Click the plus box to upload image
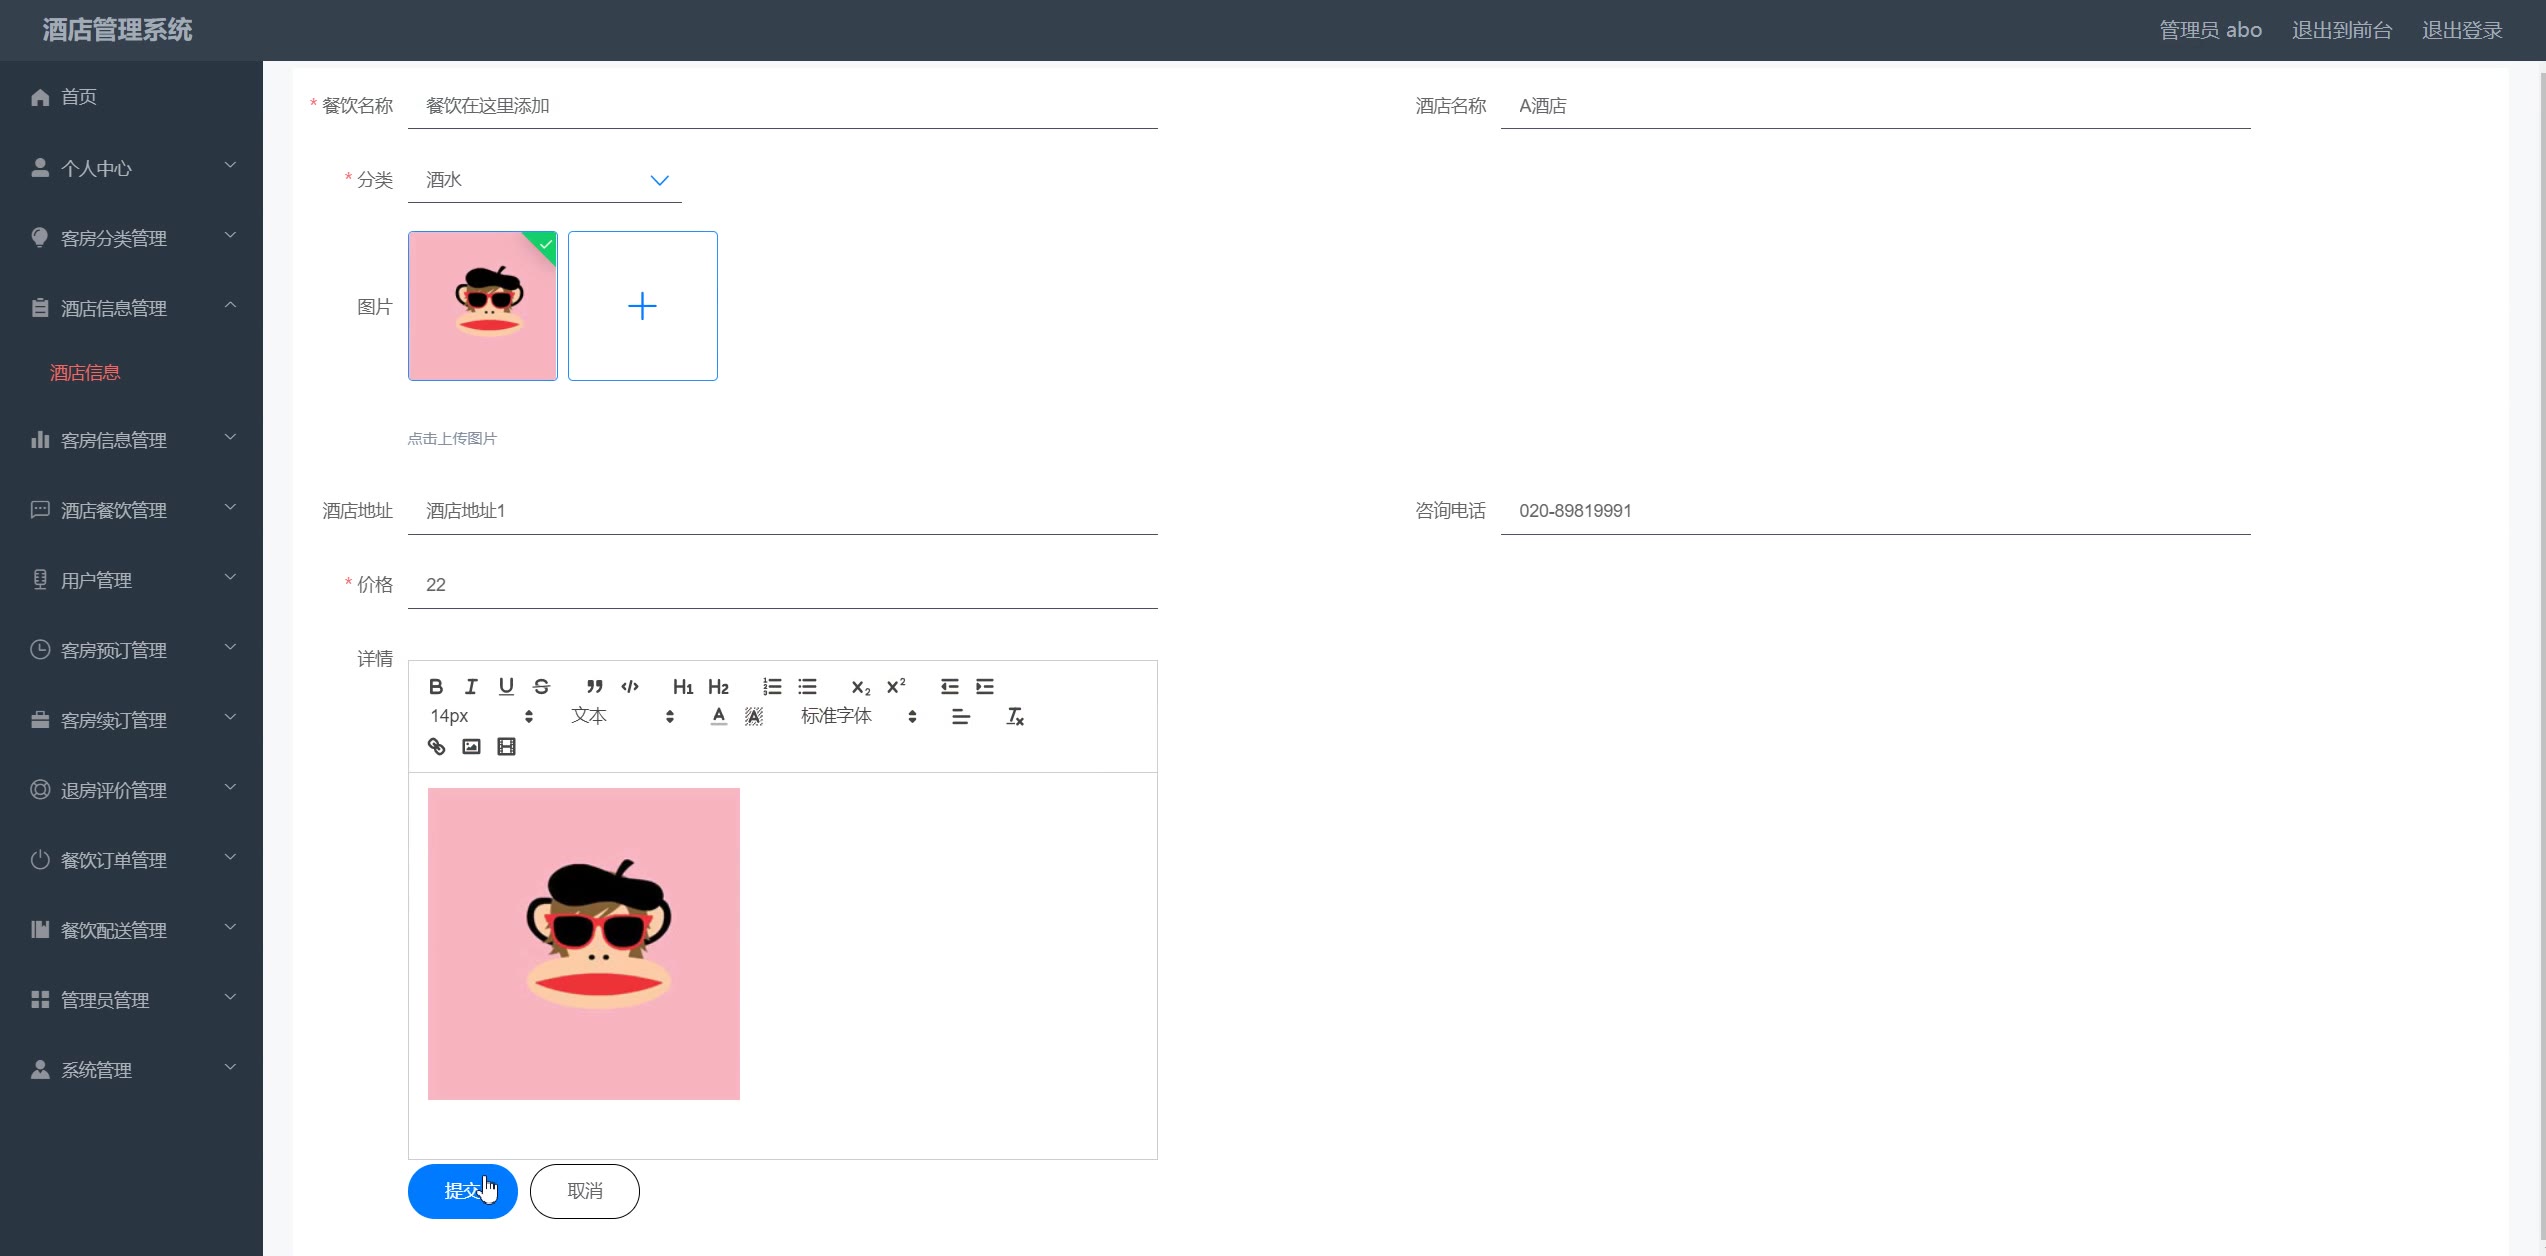Screen dimensions: 2546x1256 pos(643,306)
